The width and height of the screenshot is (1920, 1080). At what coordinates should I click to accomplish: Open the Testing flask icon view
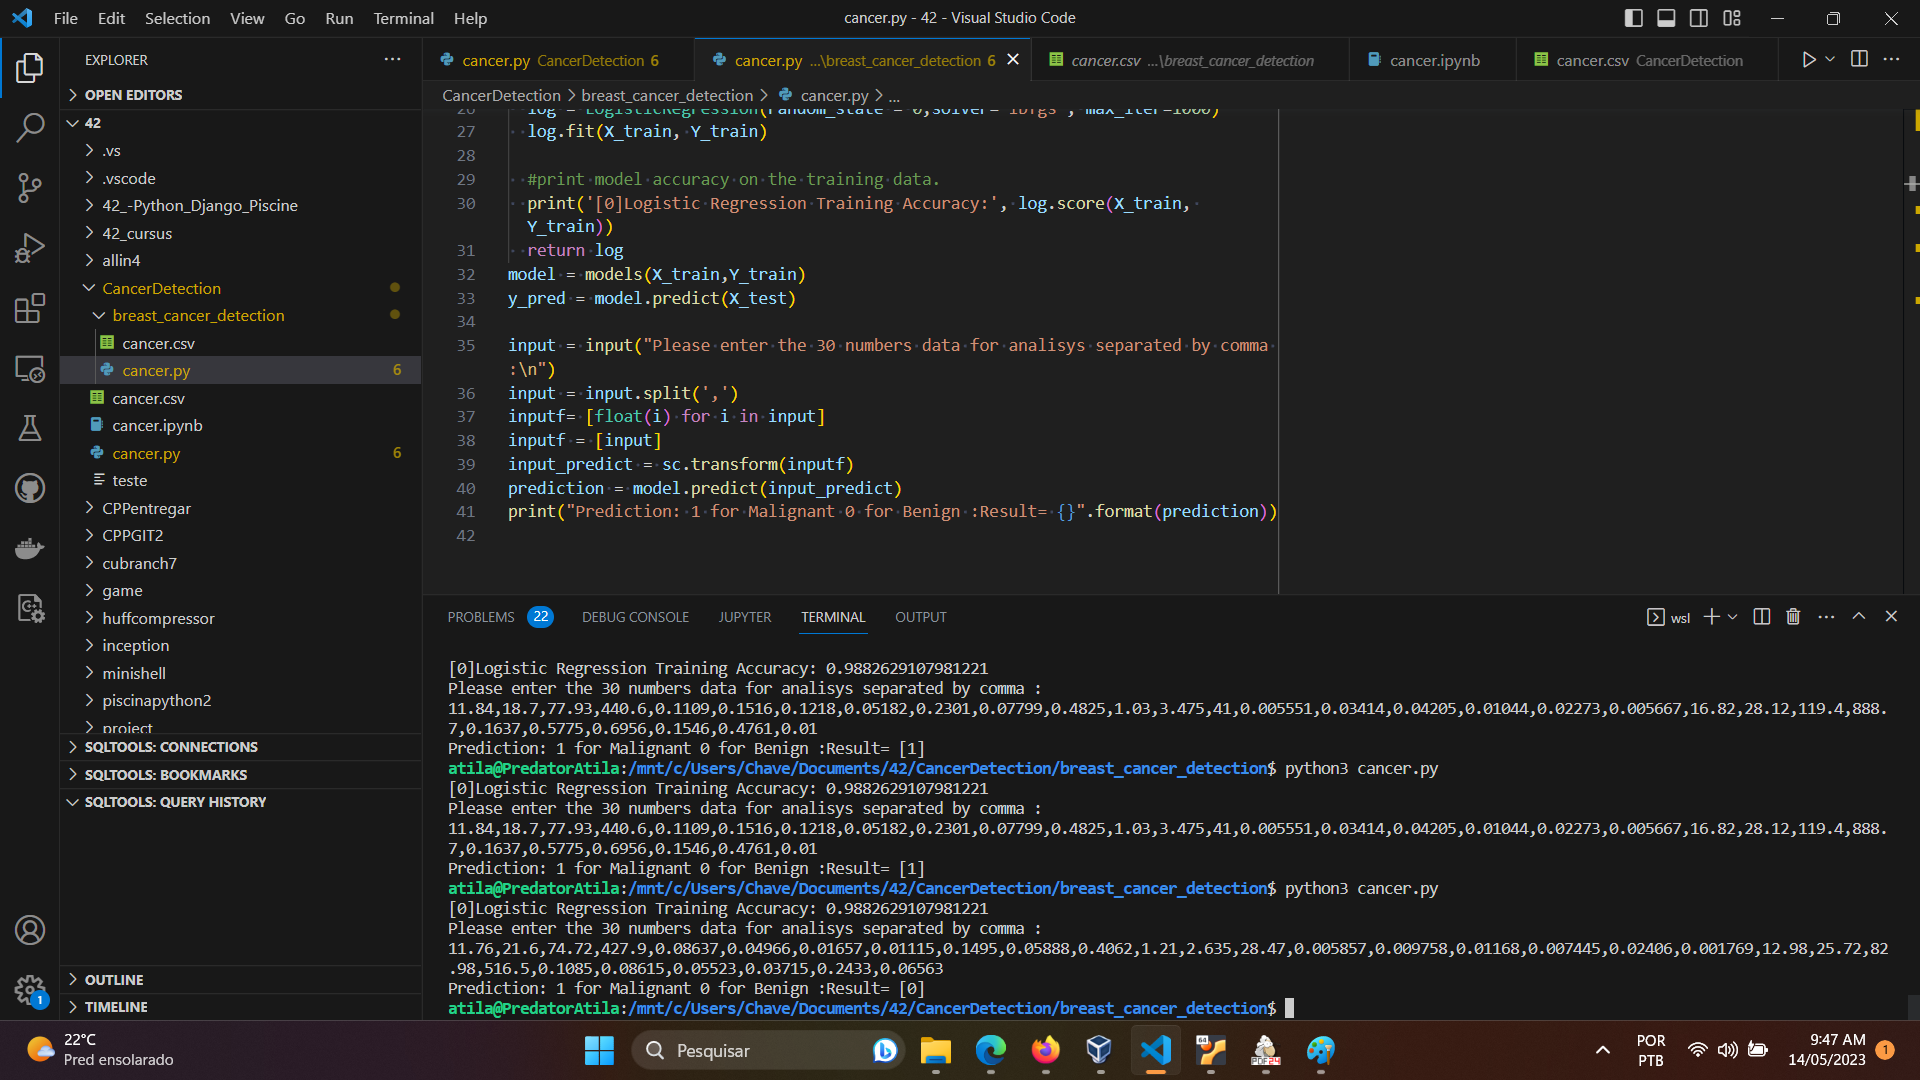[30, 428]
